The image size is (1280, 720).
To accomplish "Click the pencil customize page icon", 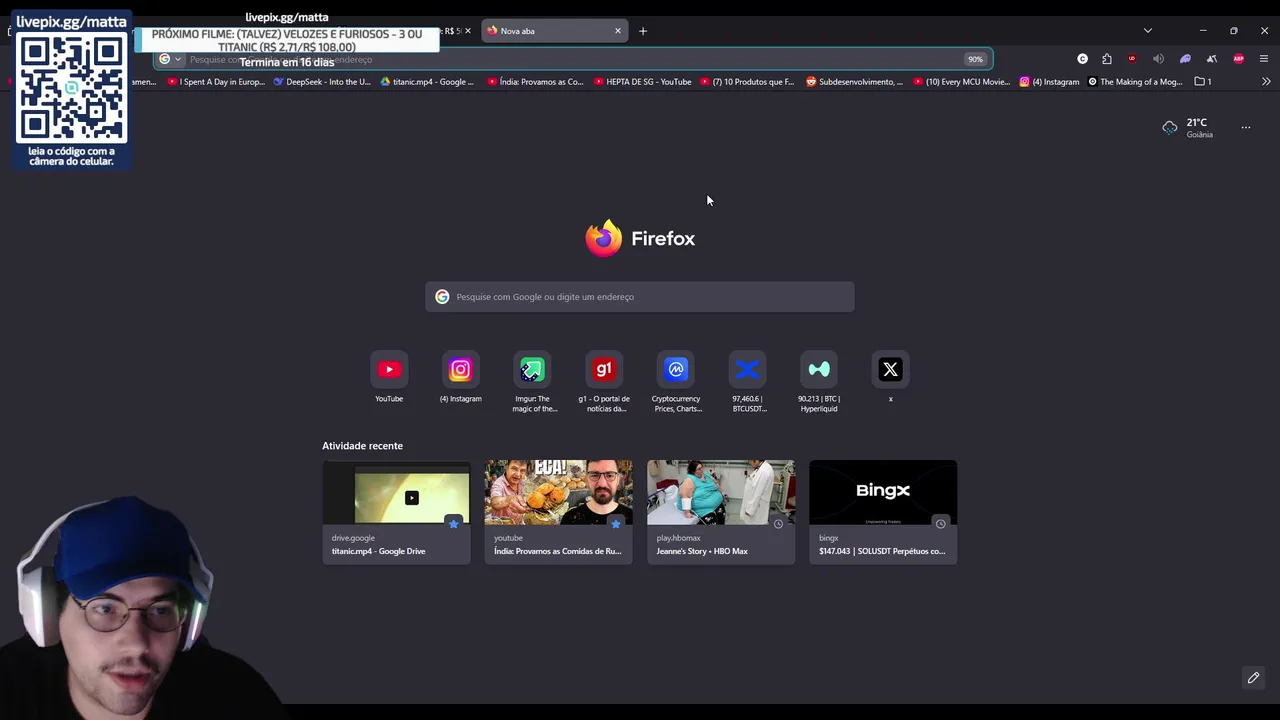I will tap(1253, 678).
